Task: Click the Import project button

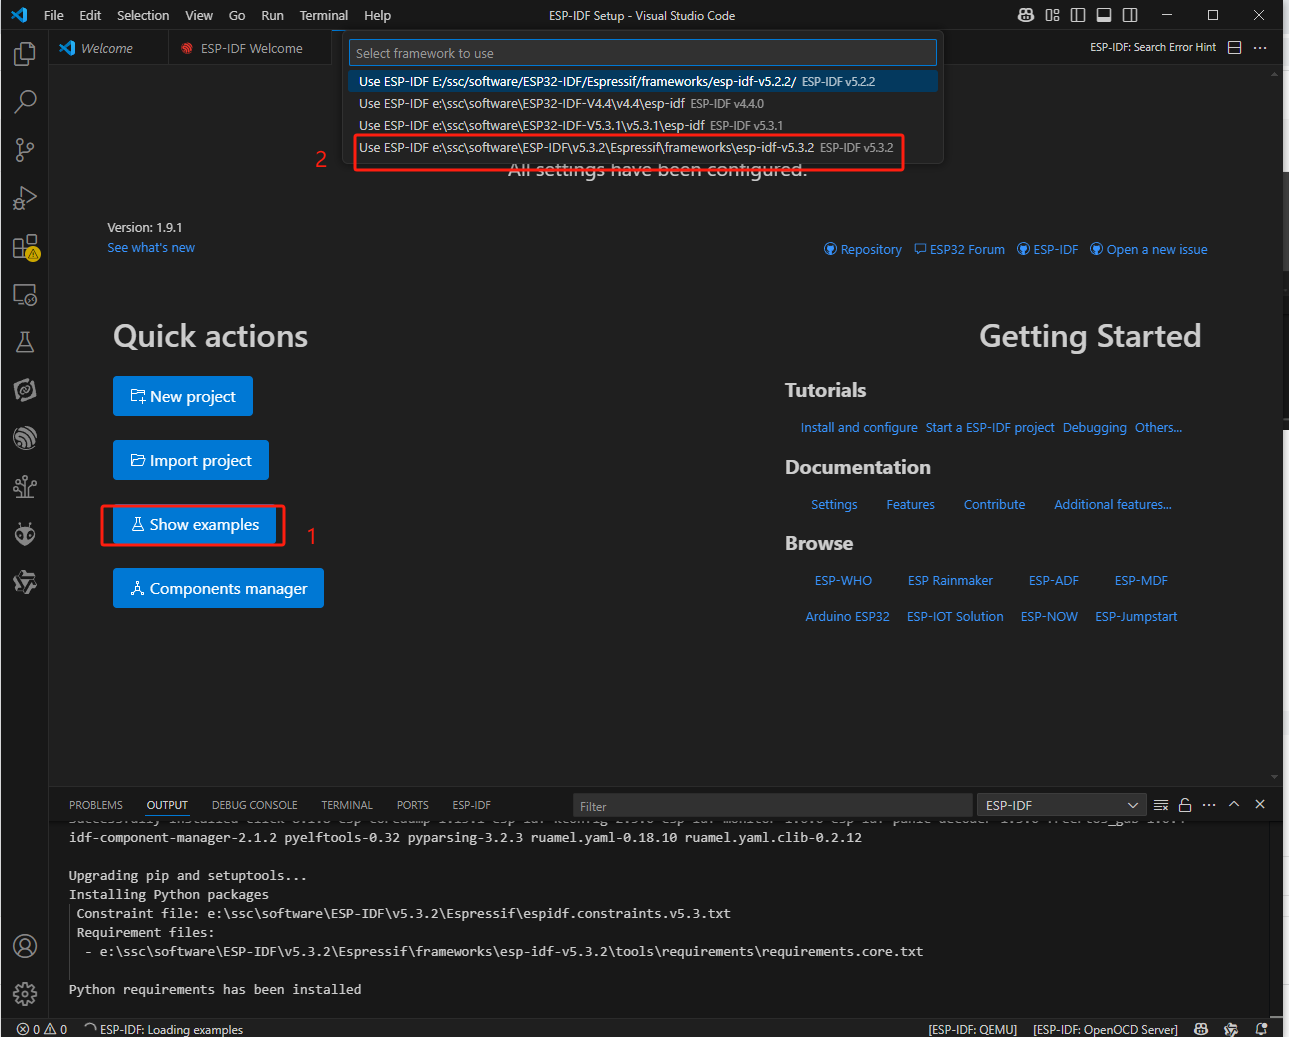Action: tap(191, 460)
